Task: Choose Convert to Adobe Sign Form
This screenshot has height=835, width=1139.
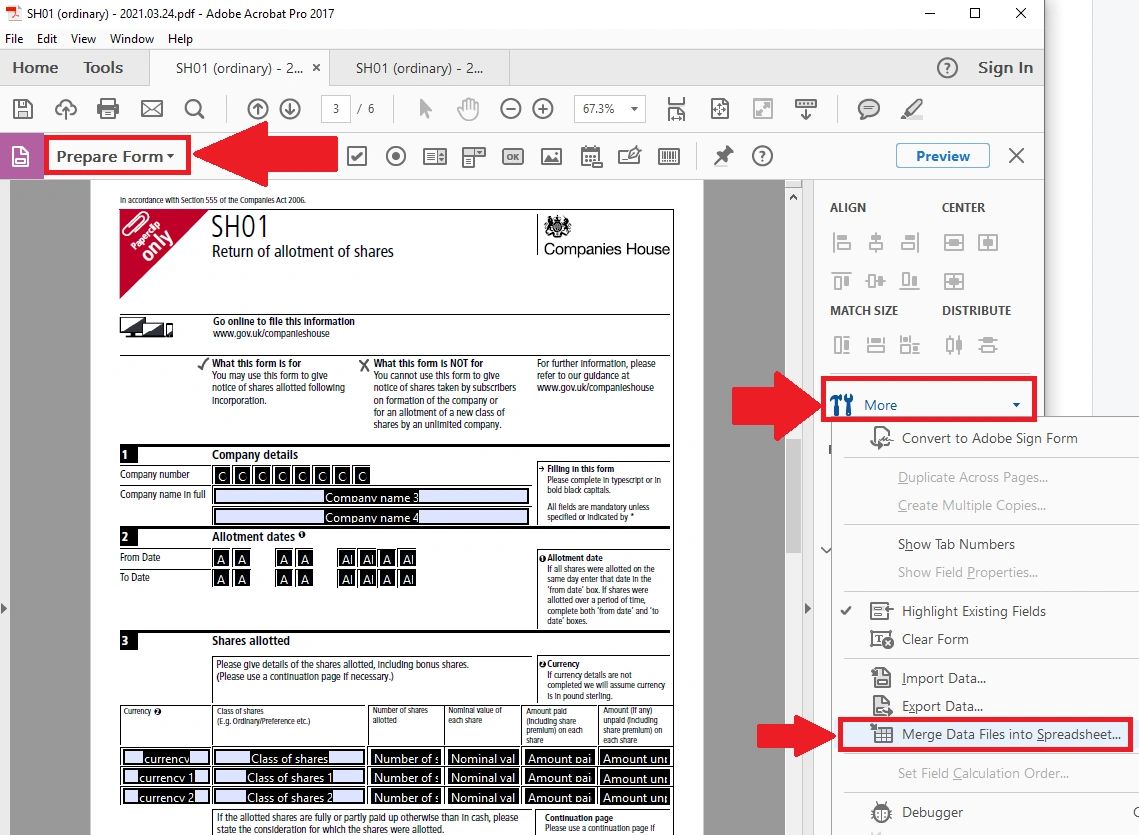Action: click(x=989, y=438)
